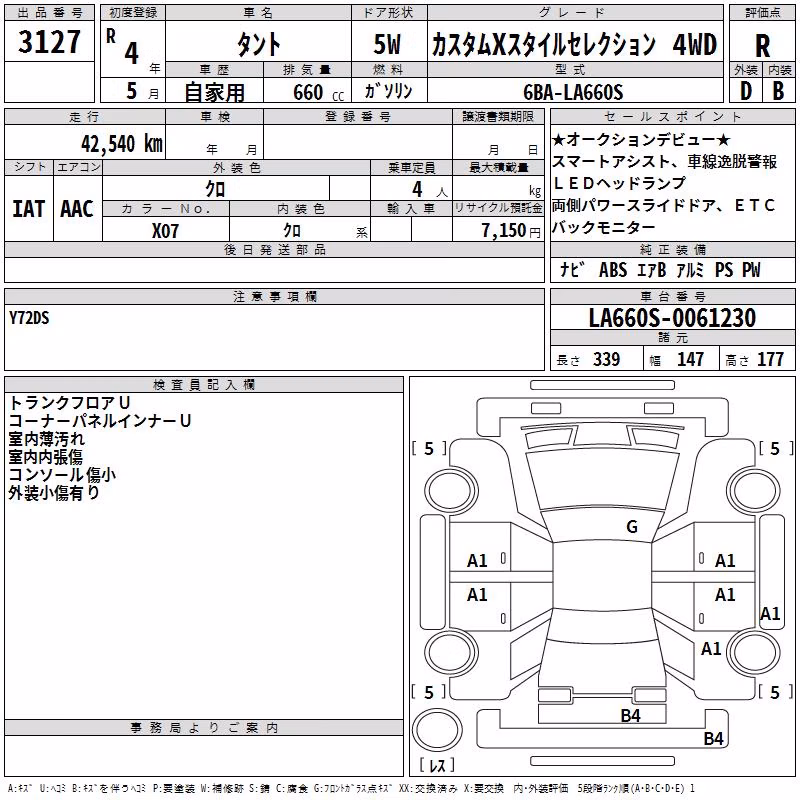Image resolution: width=800 pixels, height=800 pixels.
Task: Select the 後日発送部品 header
Action: point(274,249)
